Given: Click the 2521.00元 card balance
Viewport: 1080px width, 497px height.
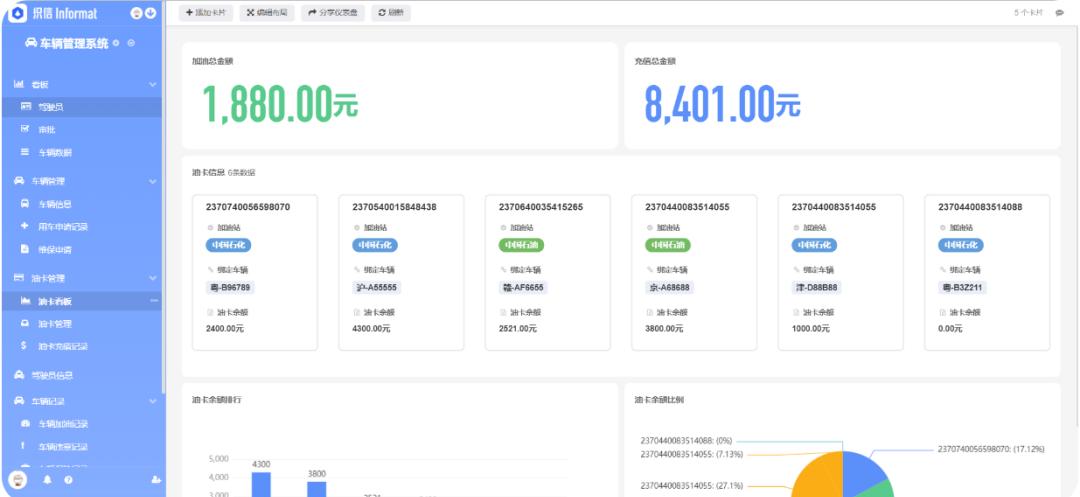Looking at the screenshot, I should coord(518,329).
